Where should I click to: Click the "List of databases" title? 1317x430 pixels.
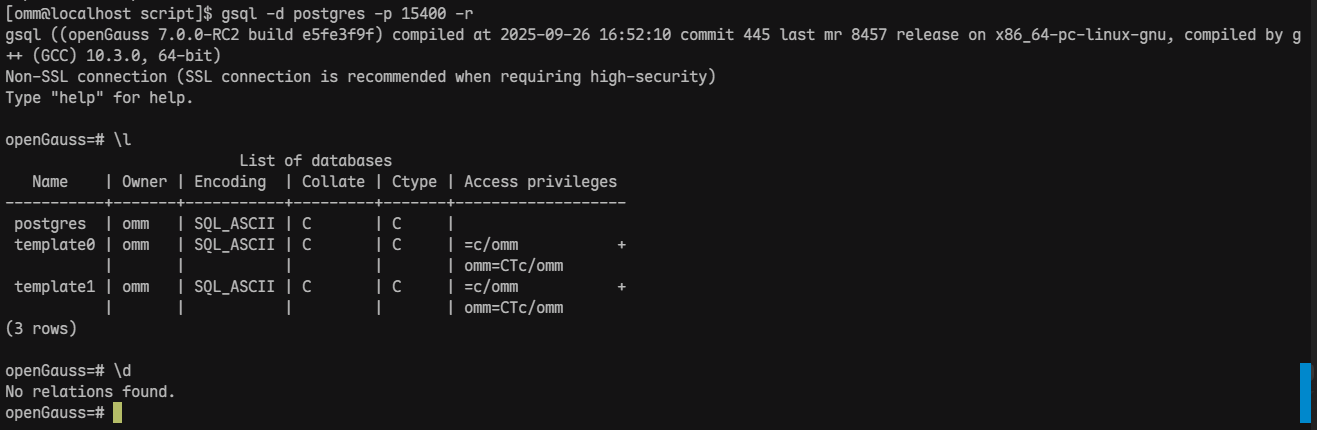[315, 161]
